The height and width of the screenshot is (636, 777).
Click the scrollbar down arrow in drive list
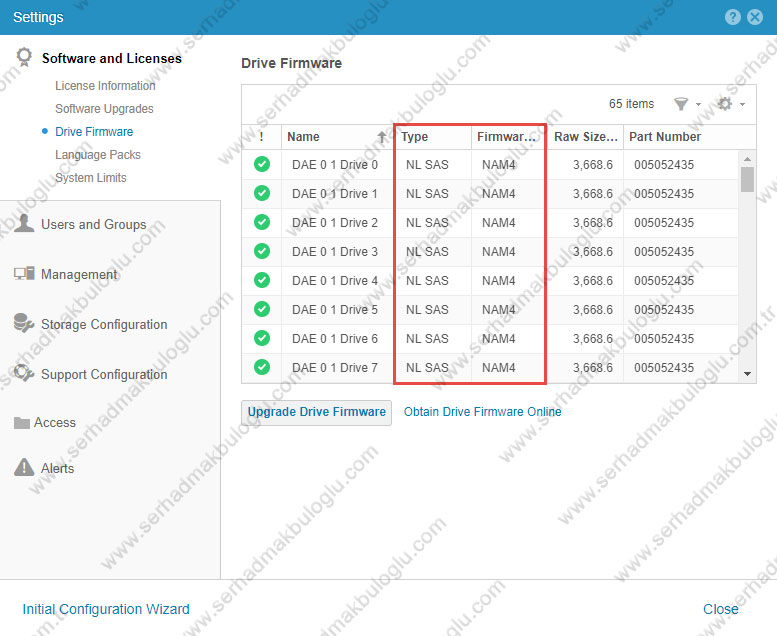tap(747, 373)
